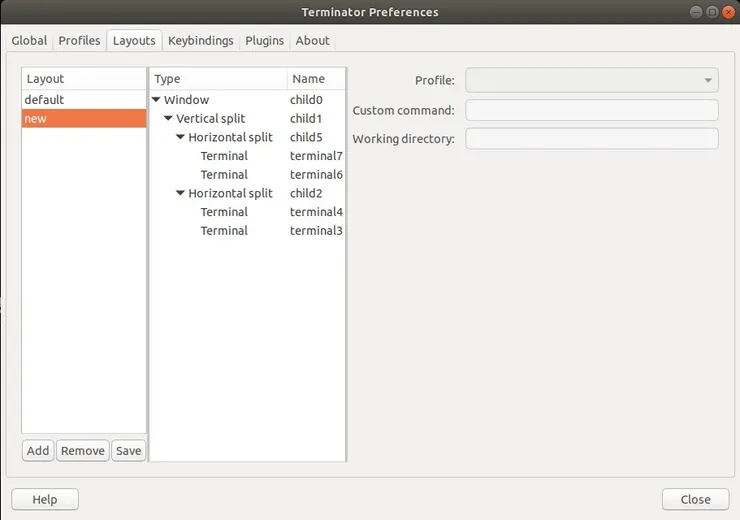Switch to the Profiles tab

79,41
